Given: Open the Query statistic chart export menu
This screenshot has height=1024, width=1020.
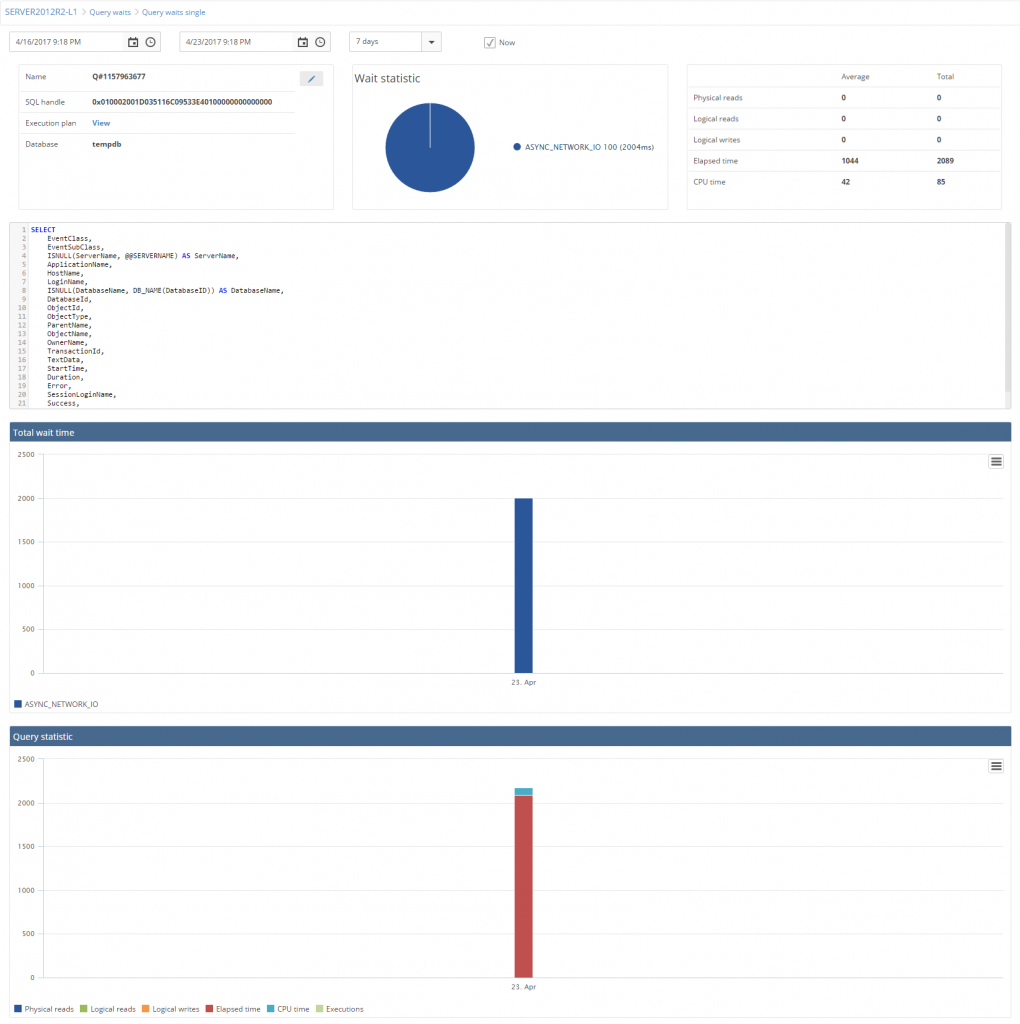Looking at the screenshot, I should click(x=995, y=765).
